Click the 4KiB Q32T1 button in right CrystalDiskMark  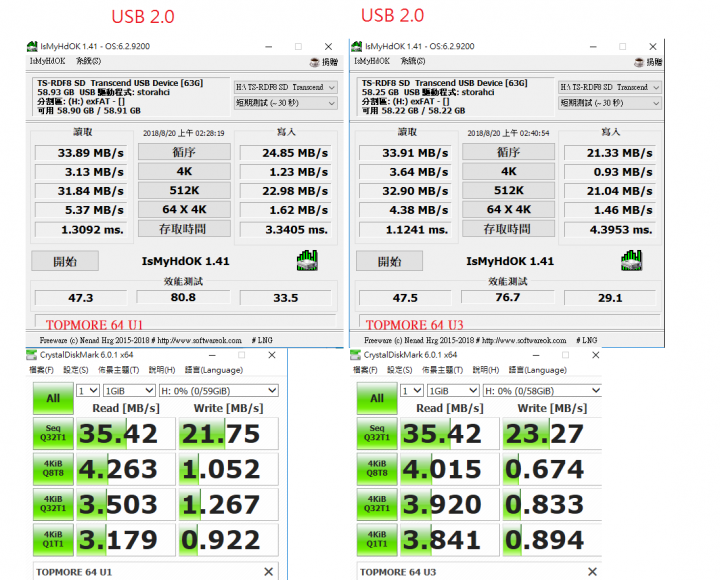click(377, 504)
